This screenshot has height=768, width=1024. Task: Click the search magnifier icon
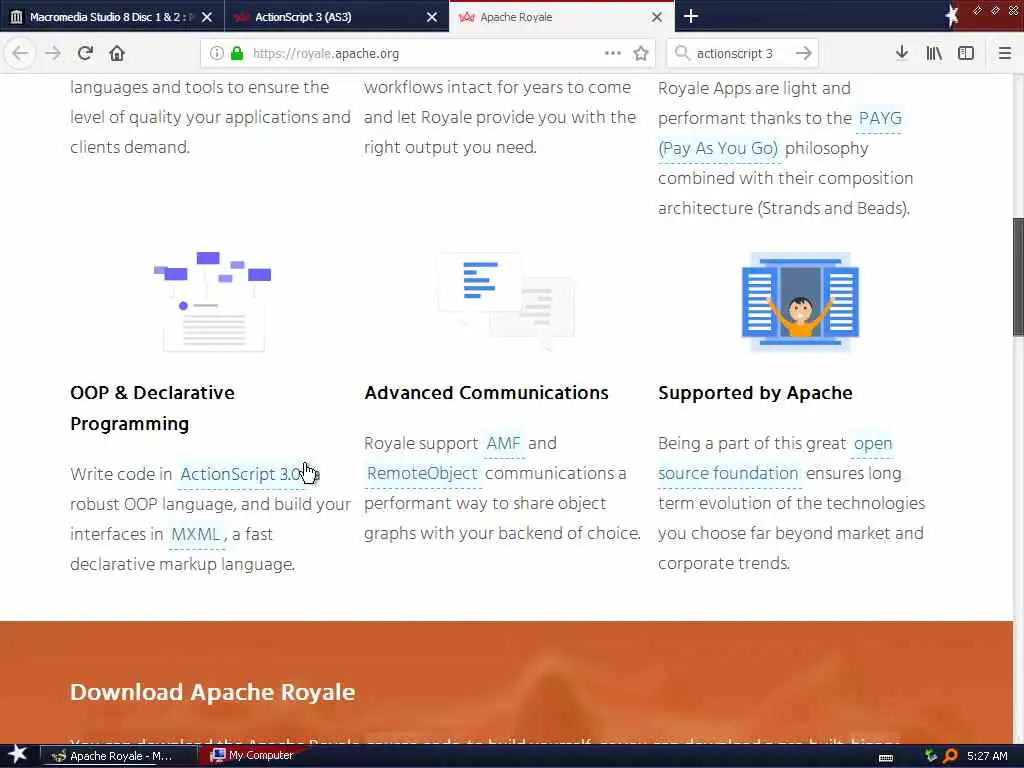[x=682, y=54]
